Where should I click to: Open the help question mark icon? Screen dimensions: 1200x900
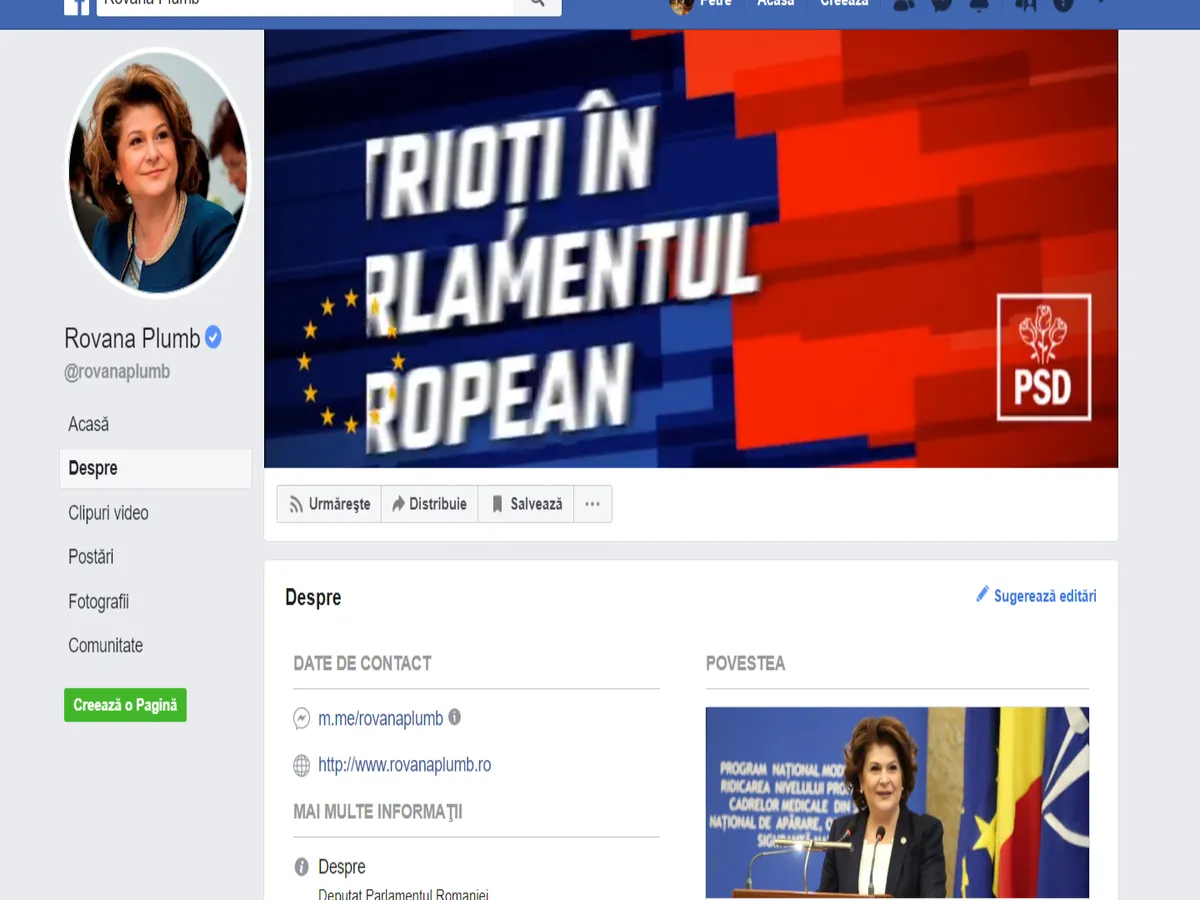pyautogui.click(x=1063, y=4)
